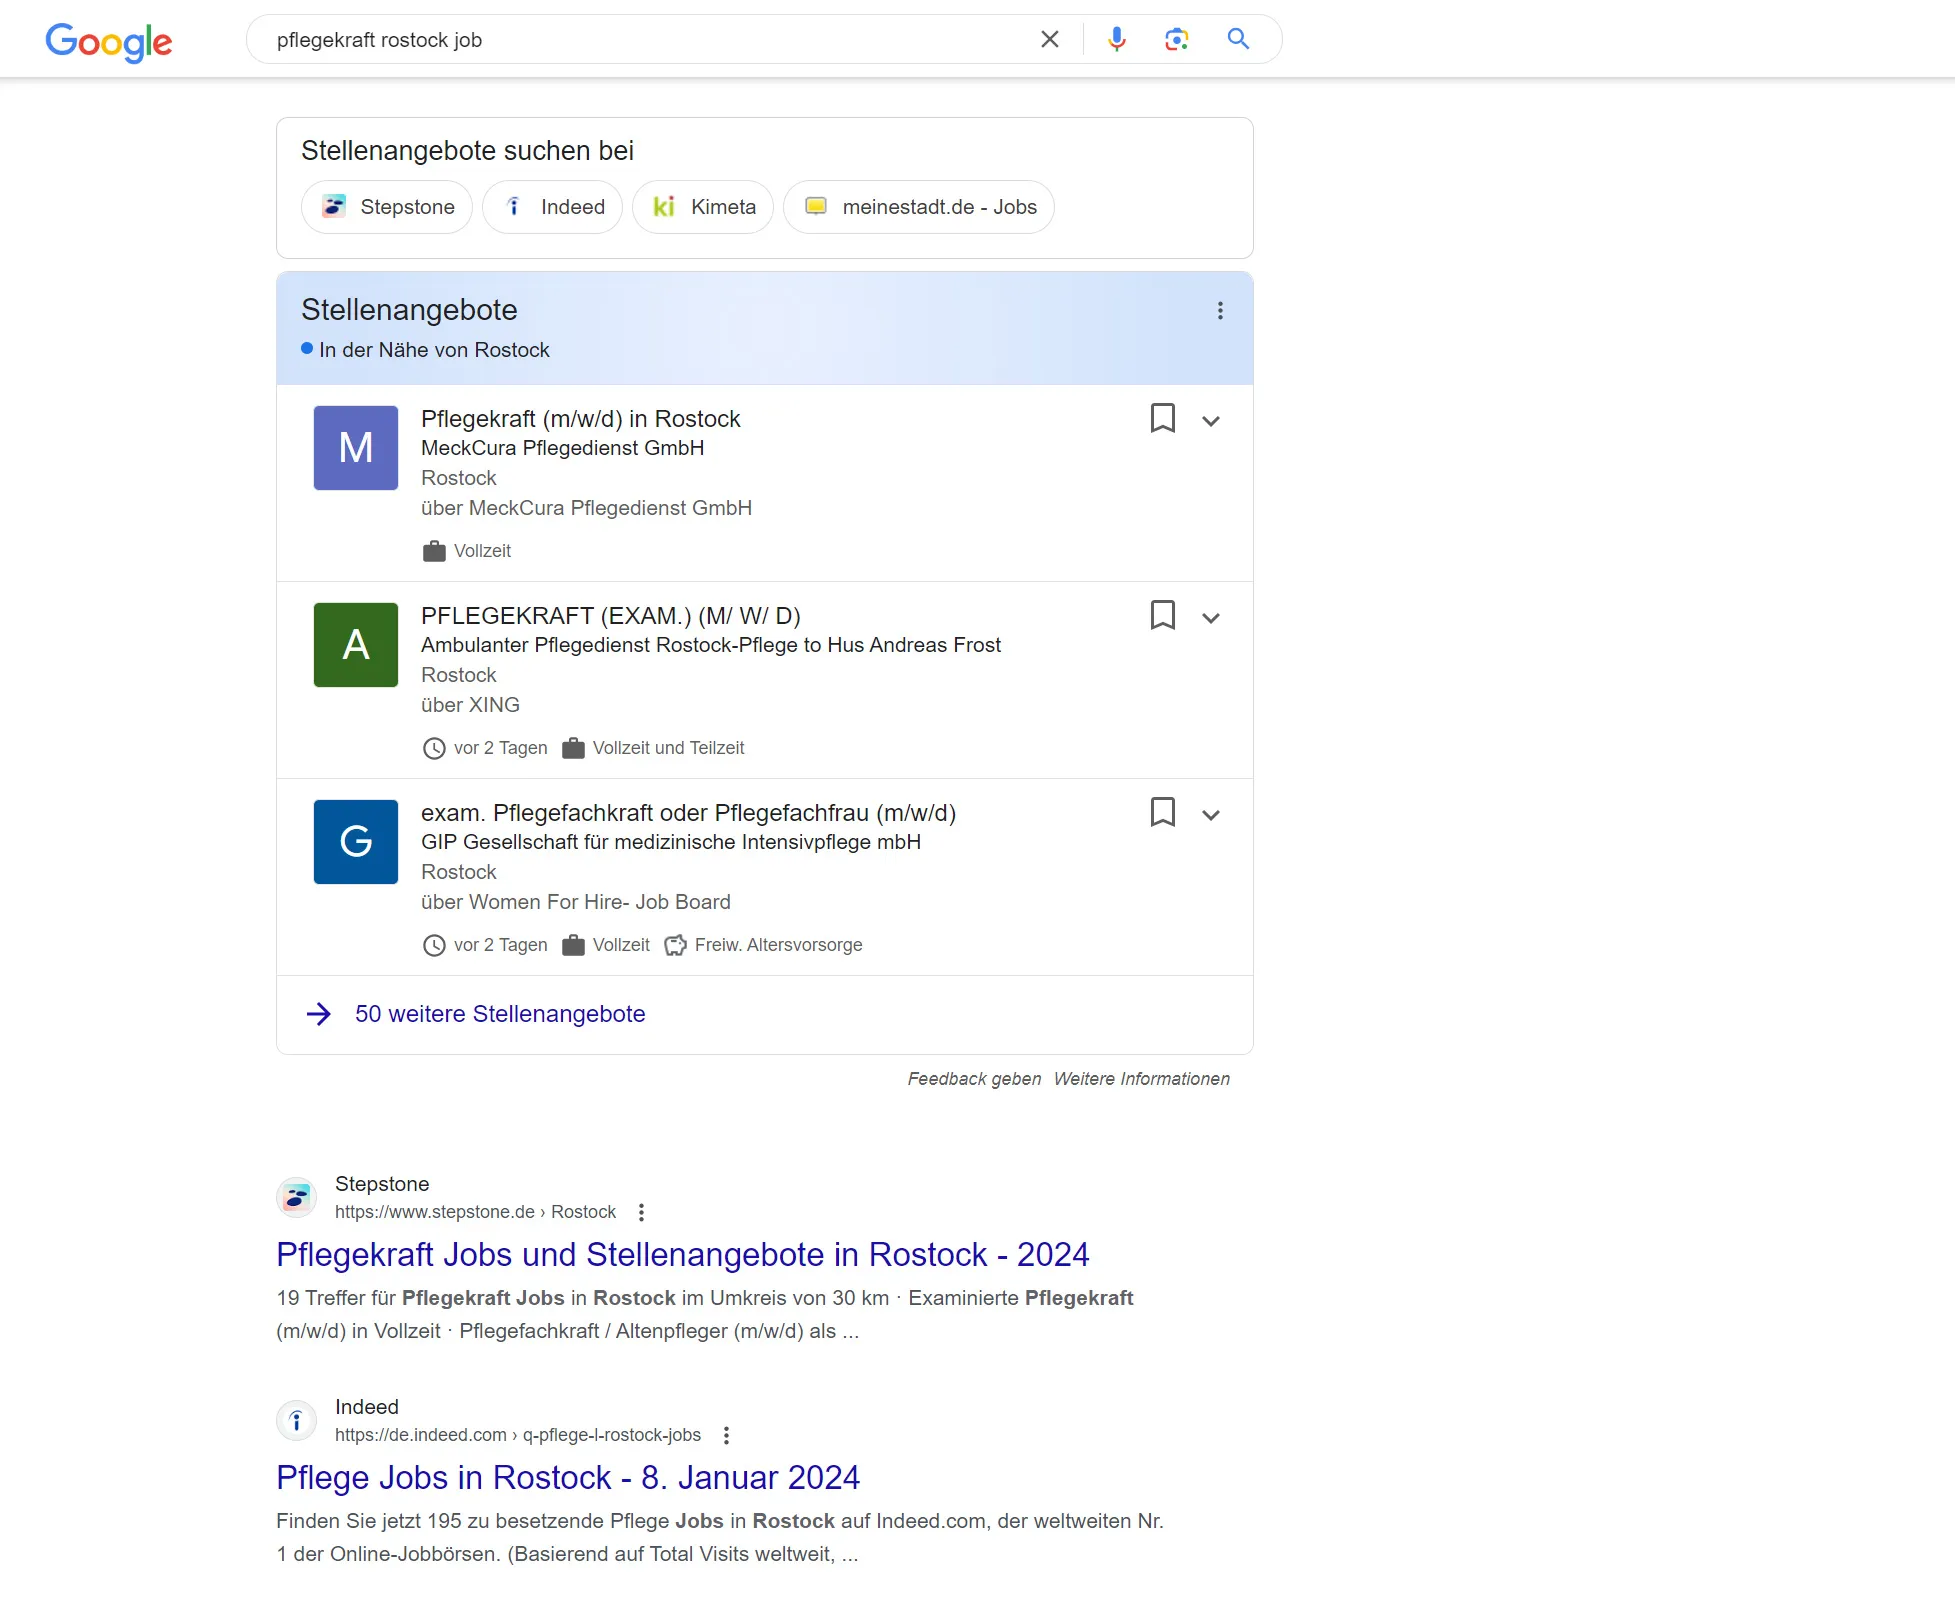
Task: Open job title Pflegekraft (m/w/d) in Rostock
Action: pos(581,418)
